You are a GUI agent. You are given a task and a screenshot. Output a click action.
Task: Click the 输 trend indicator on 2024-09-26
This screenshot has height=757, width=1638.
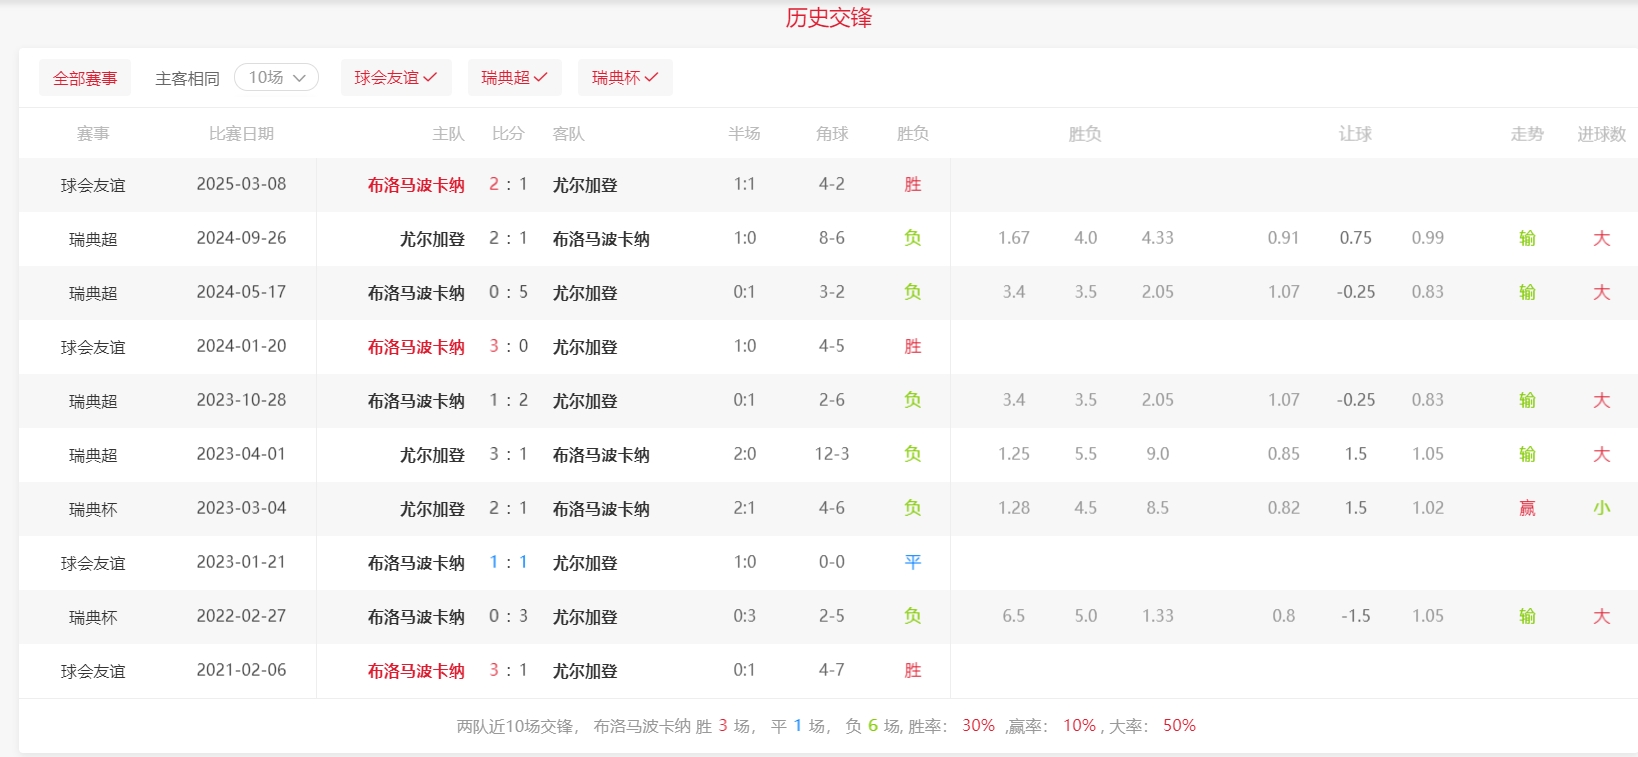tap(1527, 238)
